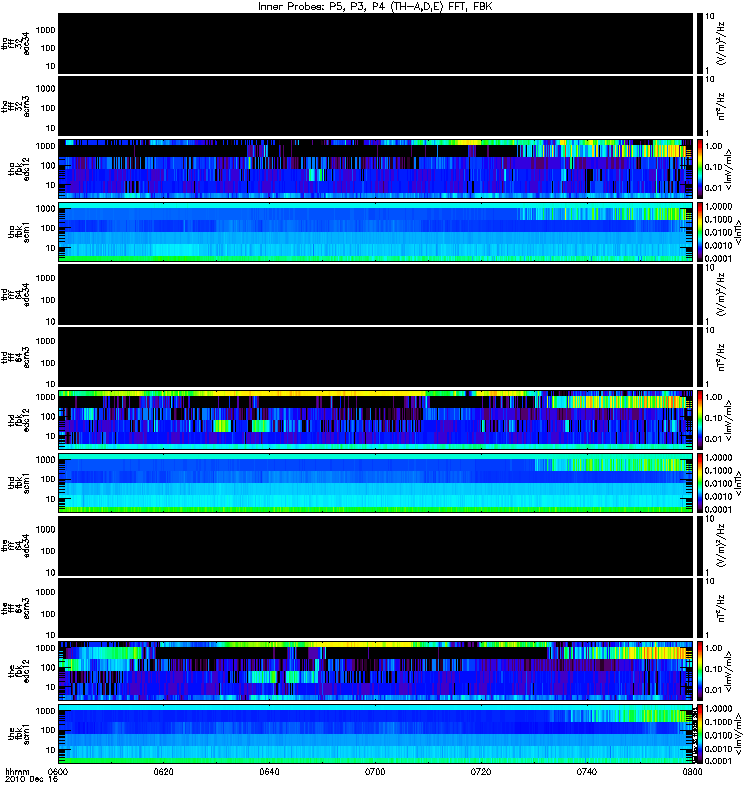Click the tha fbk scm1 rainbow color bar
Screen dimensions: 750x800
pyautogui.click(x=700, y=232)
